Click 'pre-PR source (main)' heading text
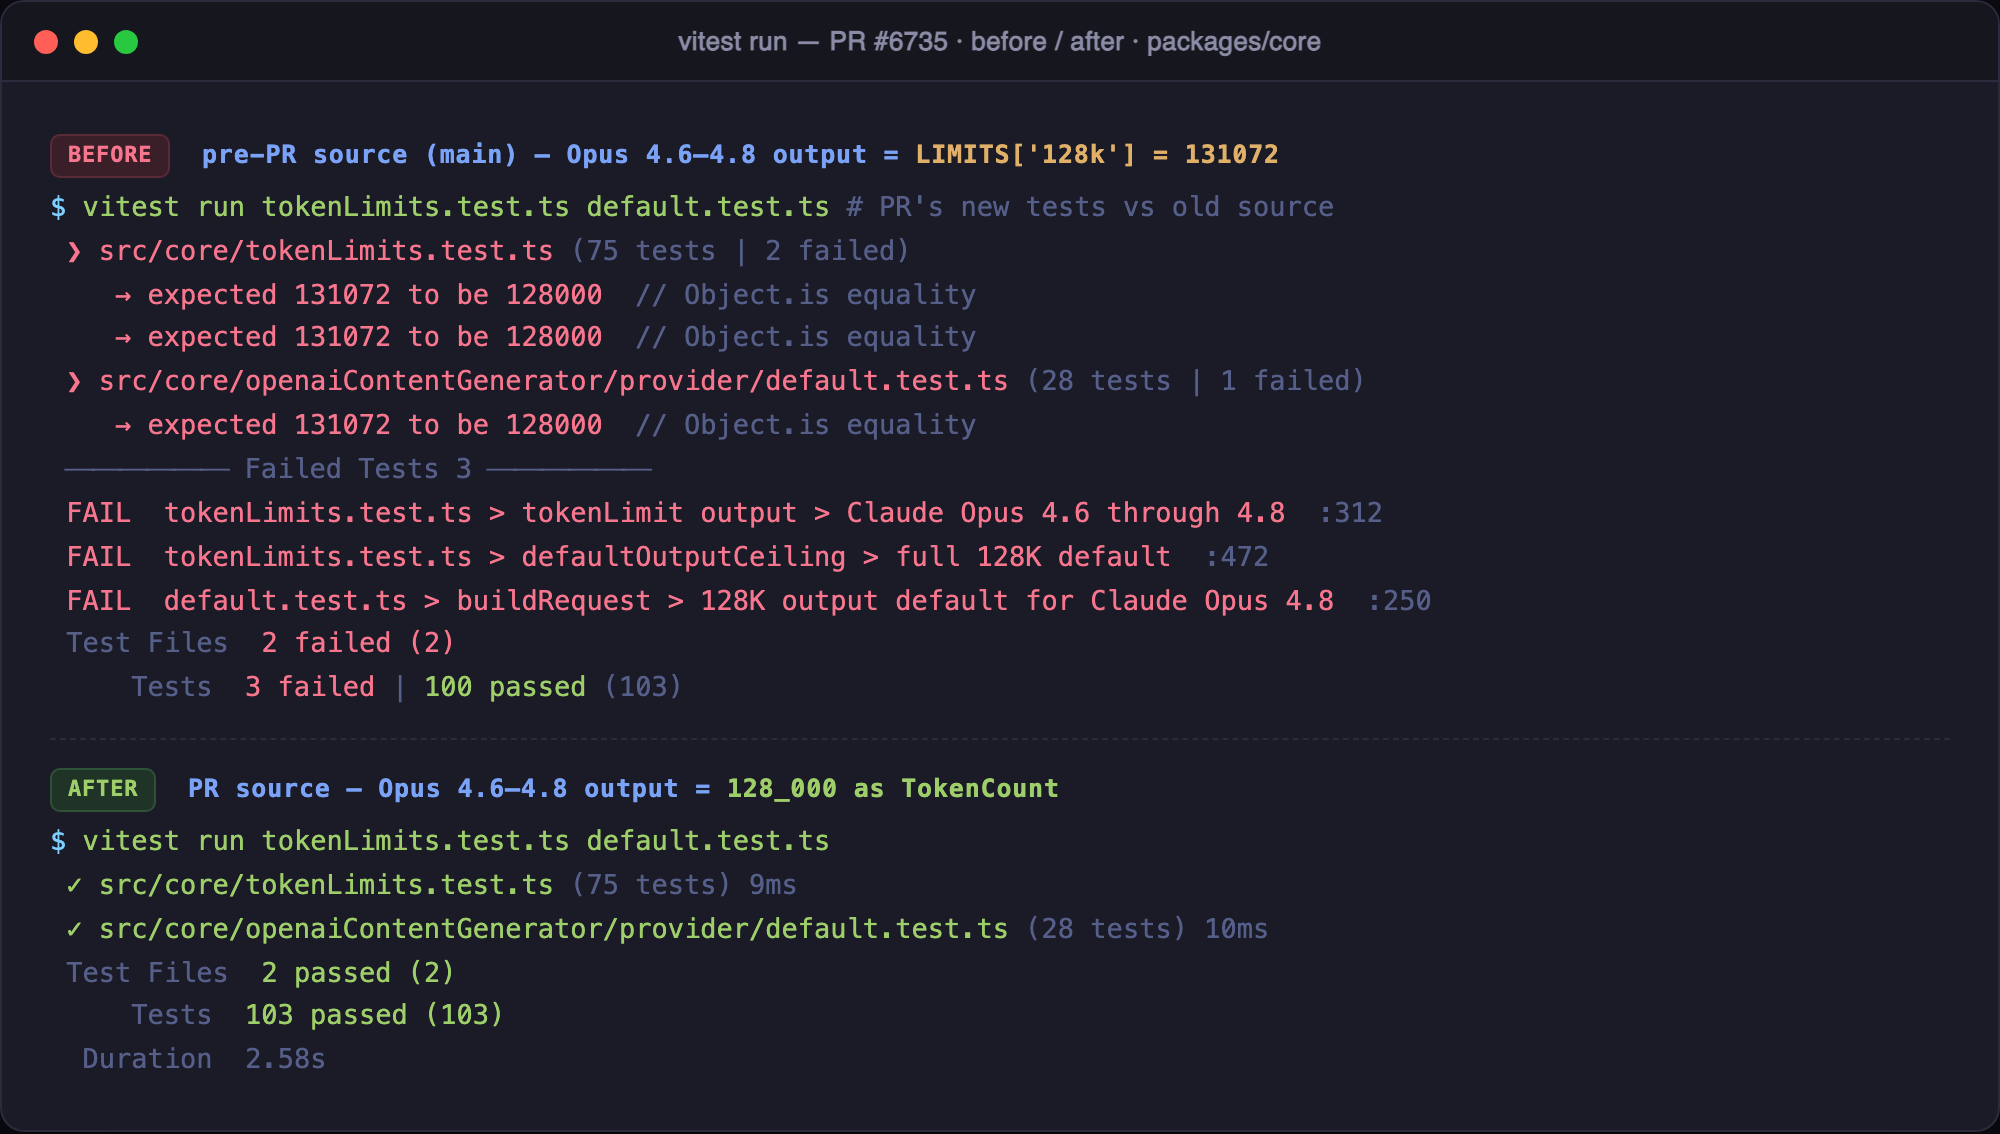This screenshot has width=2000, height=1134. point(360,155)
